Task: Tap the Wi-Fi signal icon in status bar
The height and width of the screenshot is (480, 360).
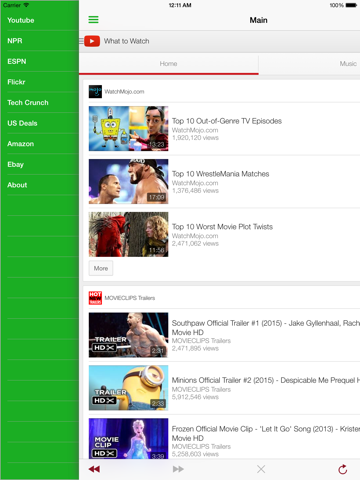Action: click(26, 5)
